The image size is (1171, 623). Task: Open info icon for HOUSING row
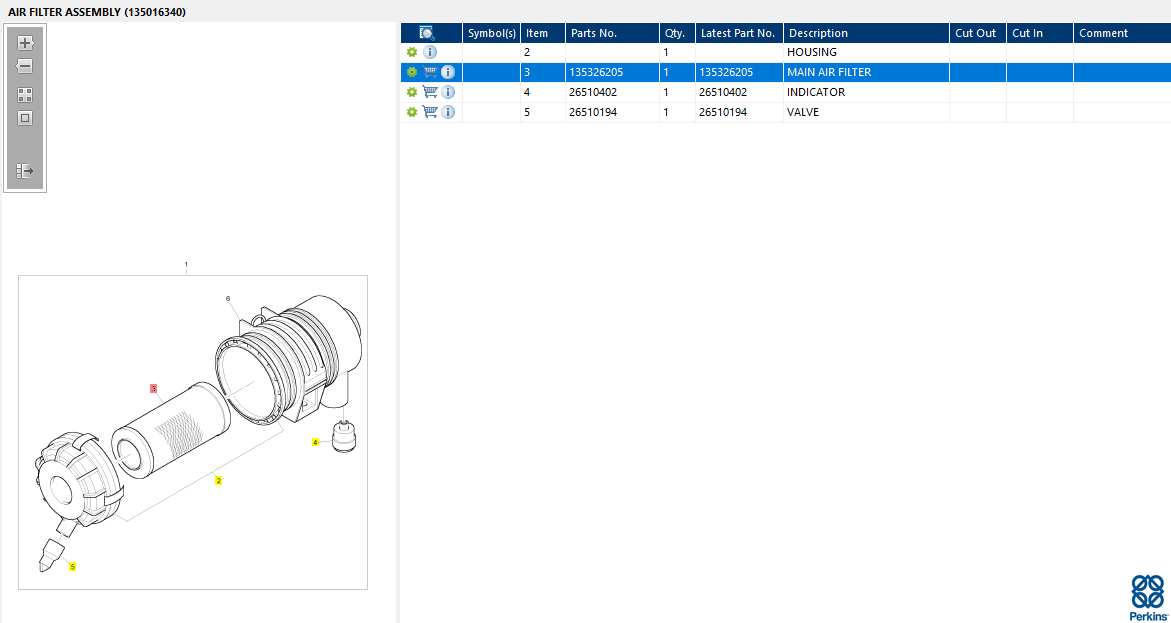(x=430, y=52)
